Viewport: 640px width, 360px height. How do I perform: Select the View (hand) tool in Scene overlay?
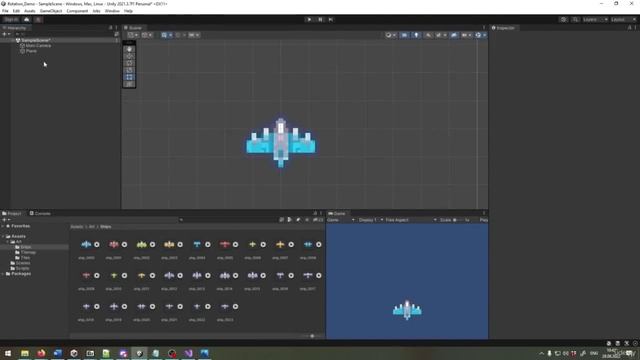click(129, 49)
